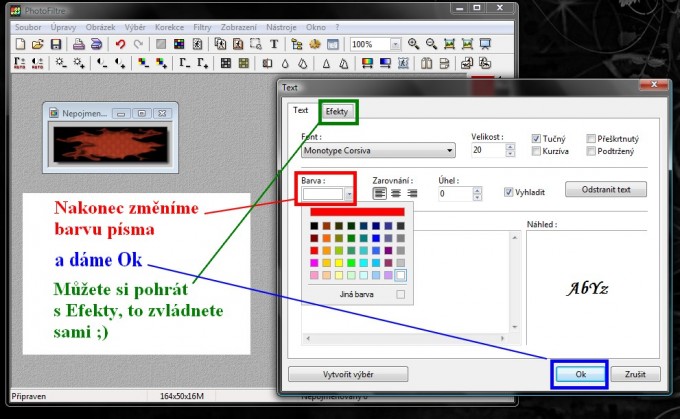Open the Monotype Corsiva font dropdown

[x=378, y=151]
